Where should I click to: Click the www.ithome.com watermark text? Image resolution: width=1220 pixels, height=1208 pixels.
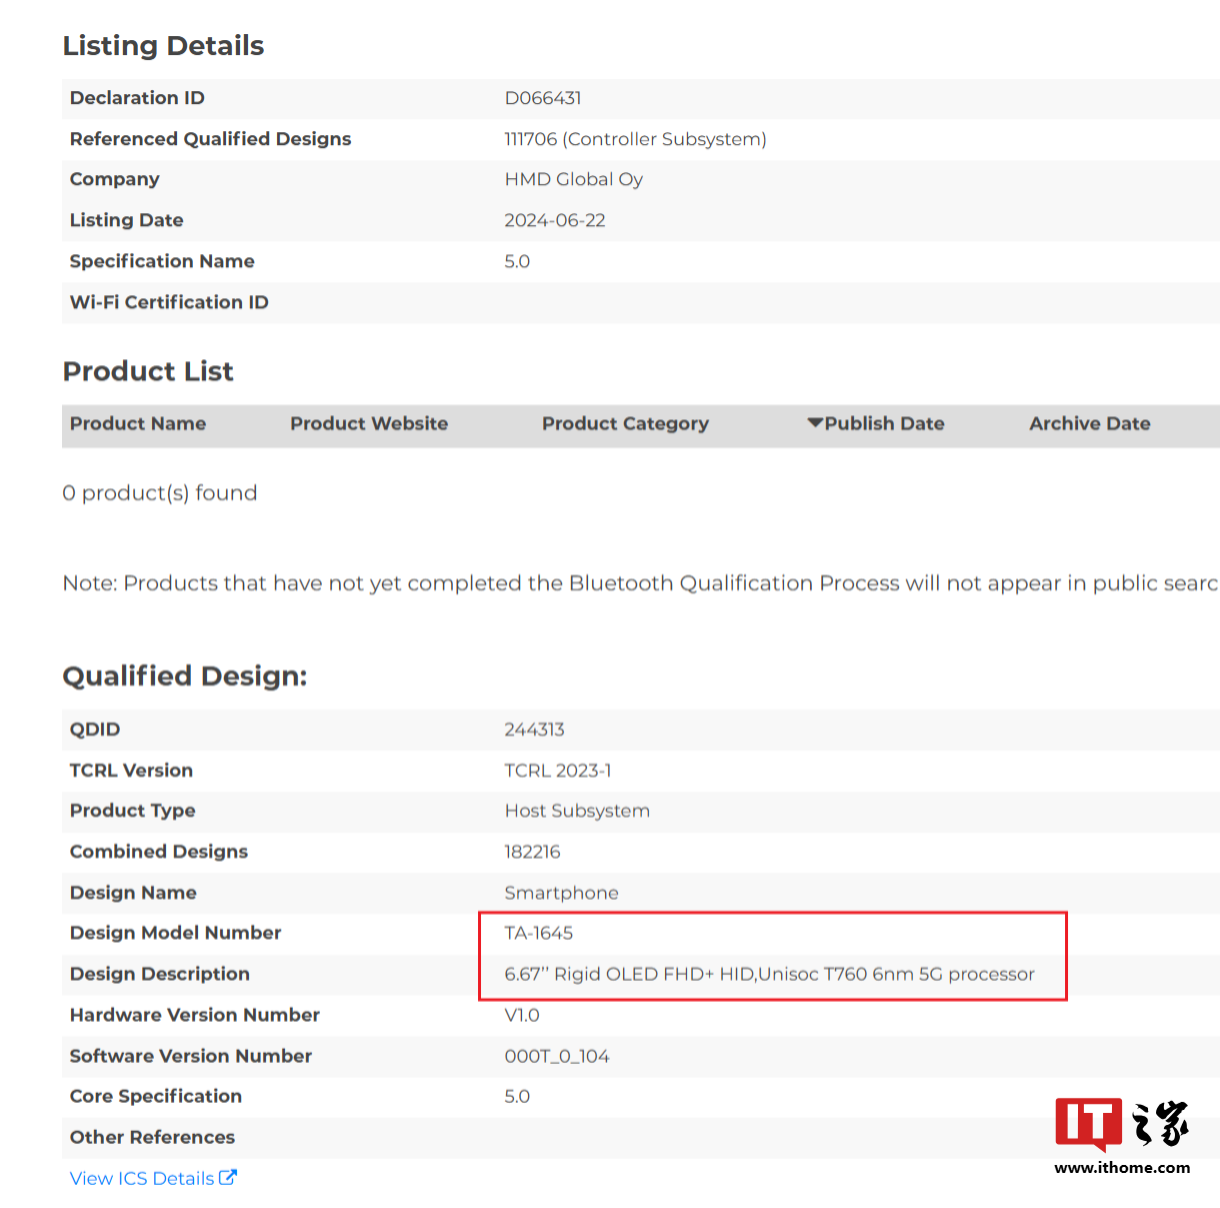coord(1122,1167)
